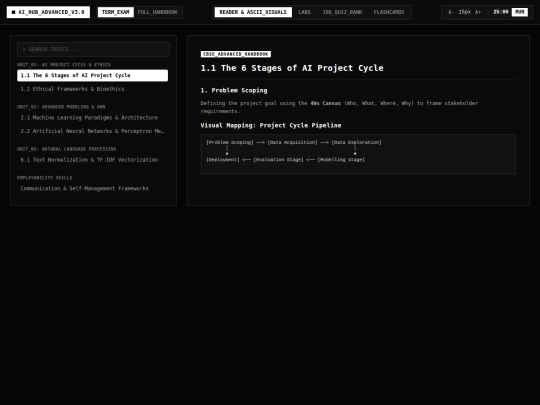Screen dimensions: 540x405
Task: Click [Data Exploration] in the ASCII diagram
Action: click(x=356, y=142)
